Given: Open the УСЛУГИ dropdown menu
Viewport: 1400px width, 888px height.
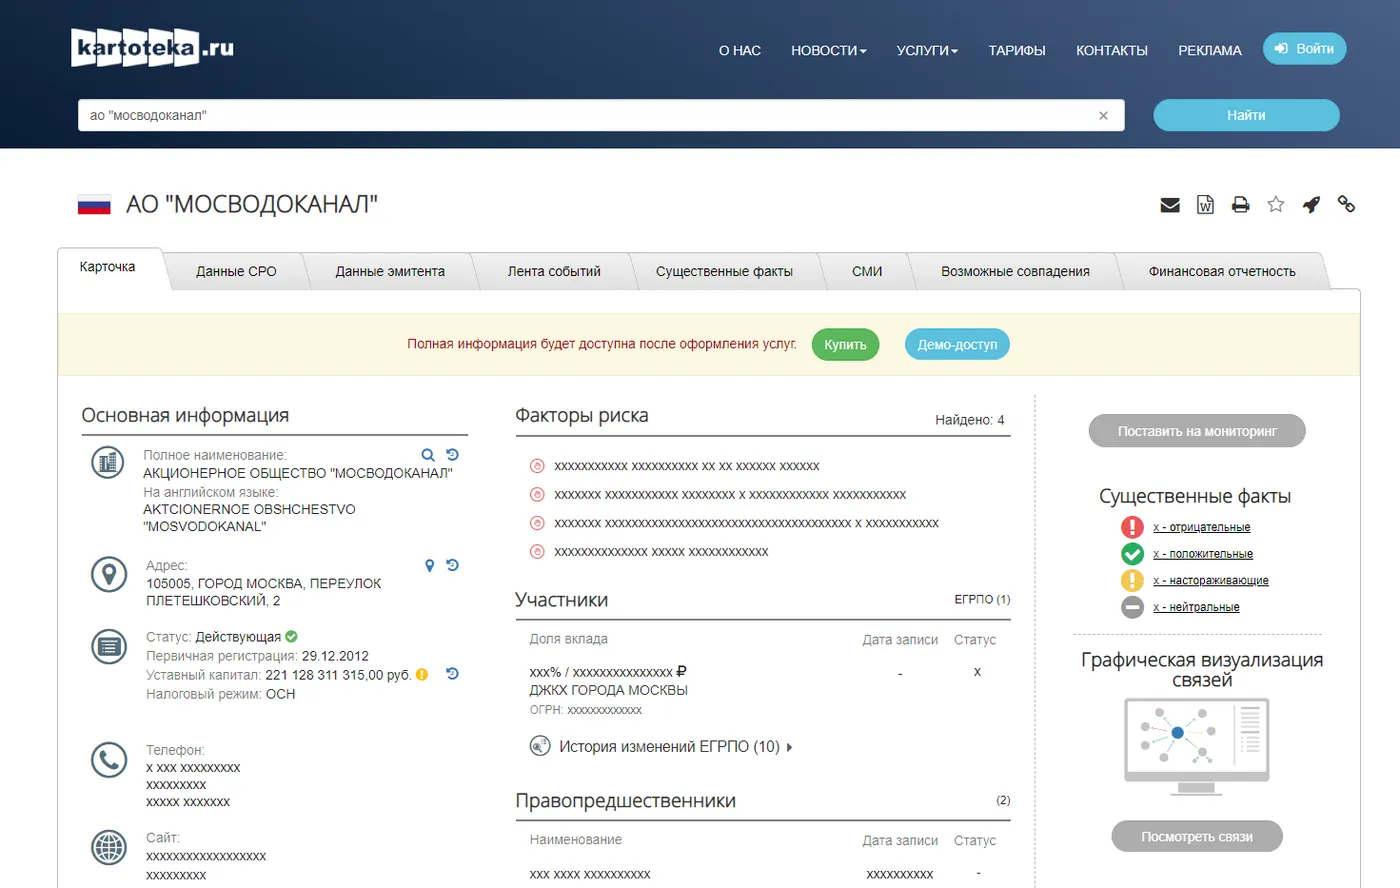Looking at the screenshot, I should click(x=927, y=50).
